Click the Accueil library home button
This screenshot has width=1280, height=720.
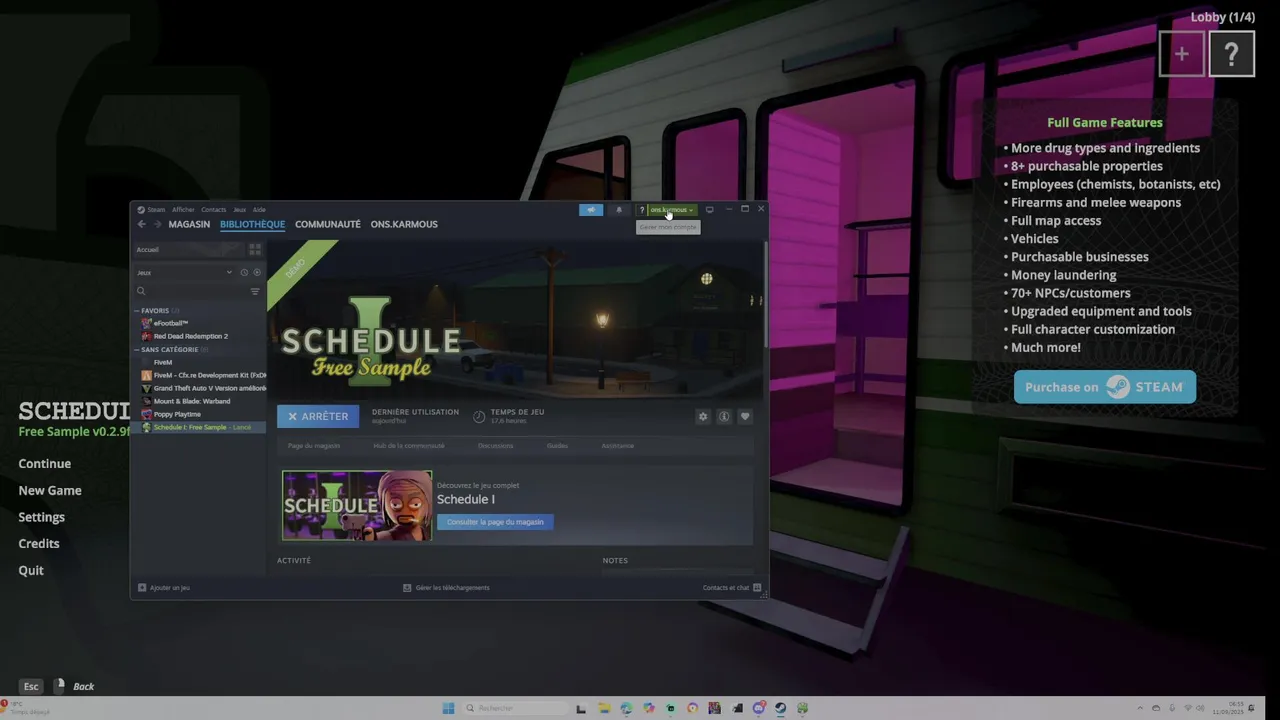189,249
